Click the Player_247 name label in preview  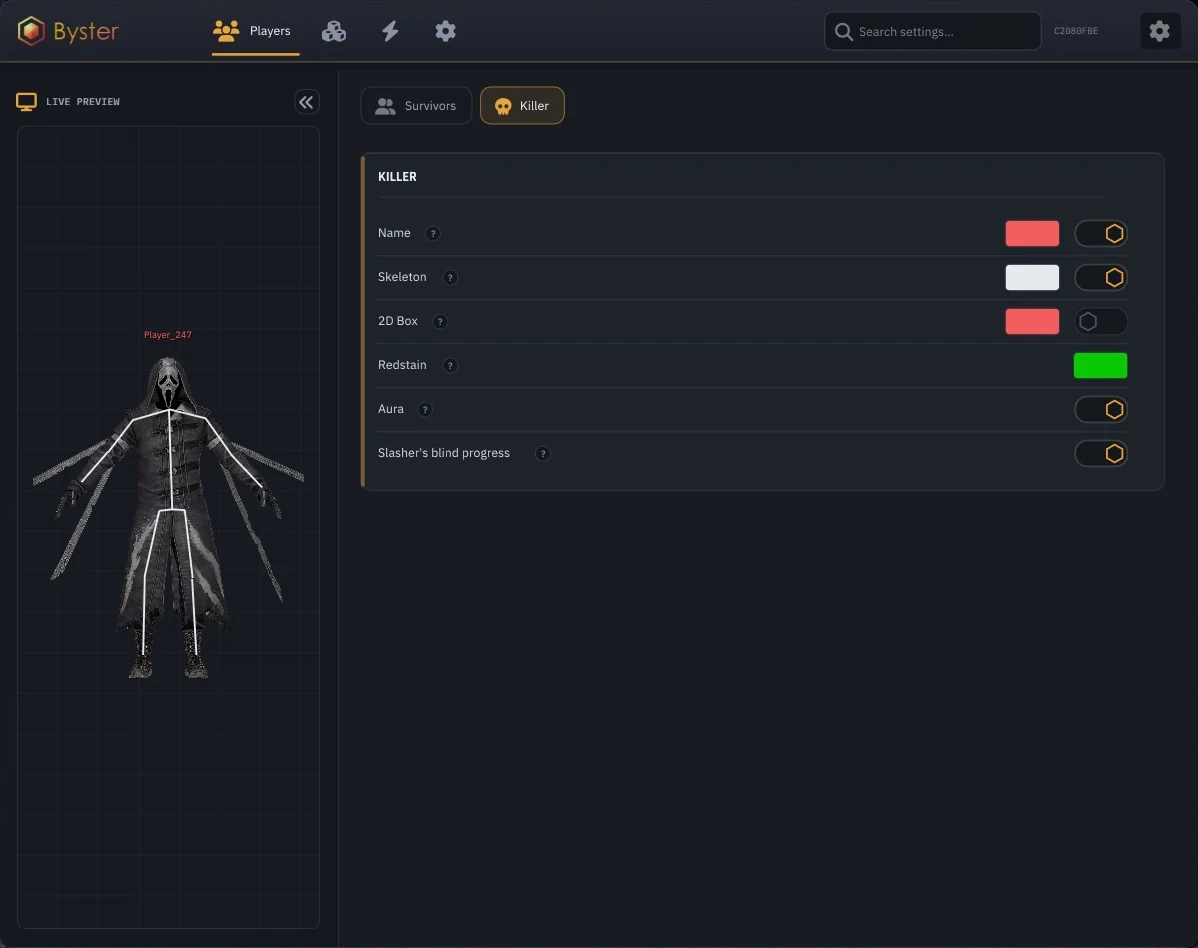[x=167, y=335]
